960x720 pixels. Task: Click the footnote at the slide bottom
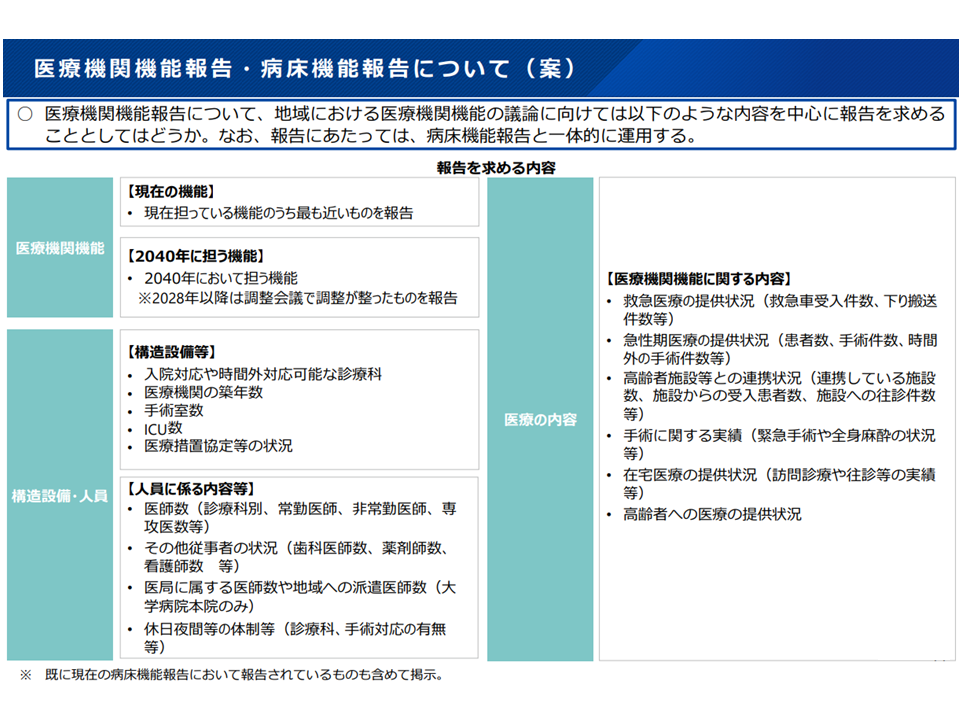click(232, 675)
